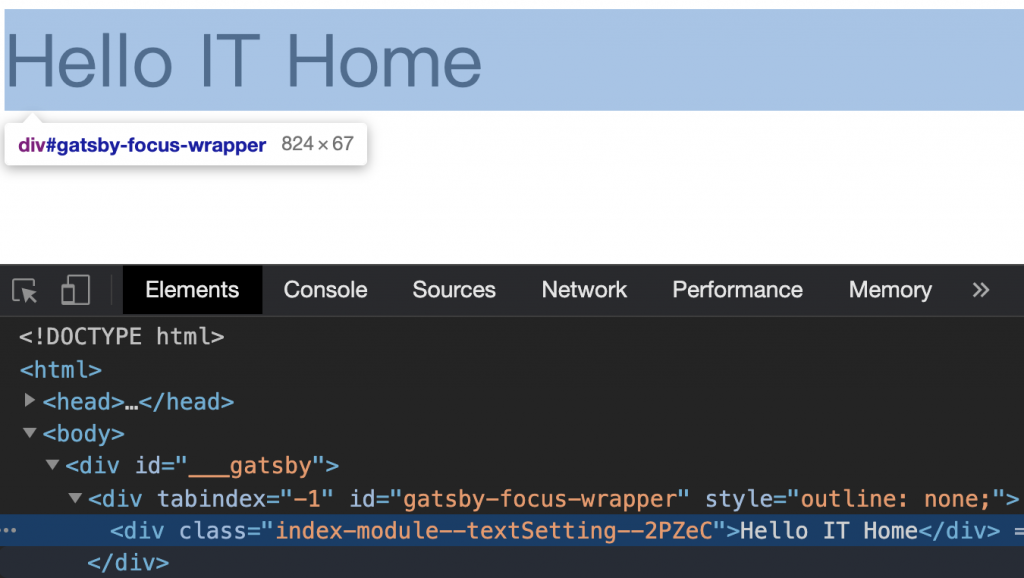This screenshot has height=578, width=1024.
Task: Select the closing div tag line
Action: (x=128, y=562)
